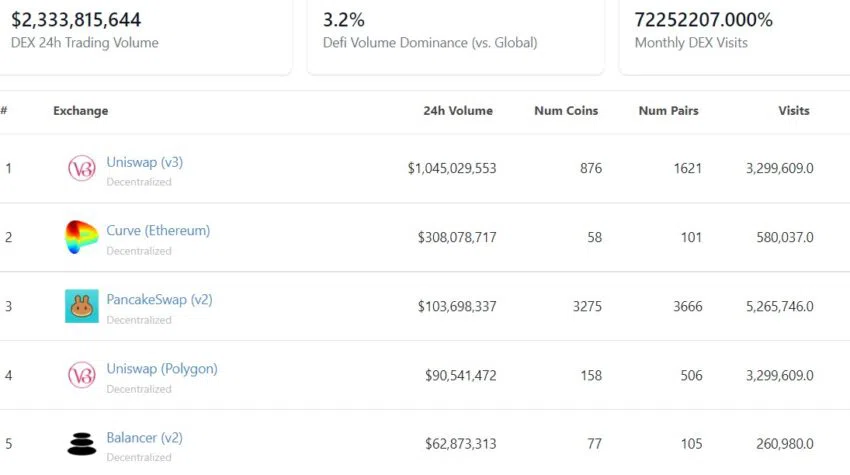Sort by the # rank column header
Screen dimensions: 850x475
click(x=5, y=111)
